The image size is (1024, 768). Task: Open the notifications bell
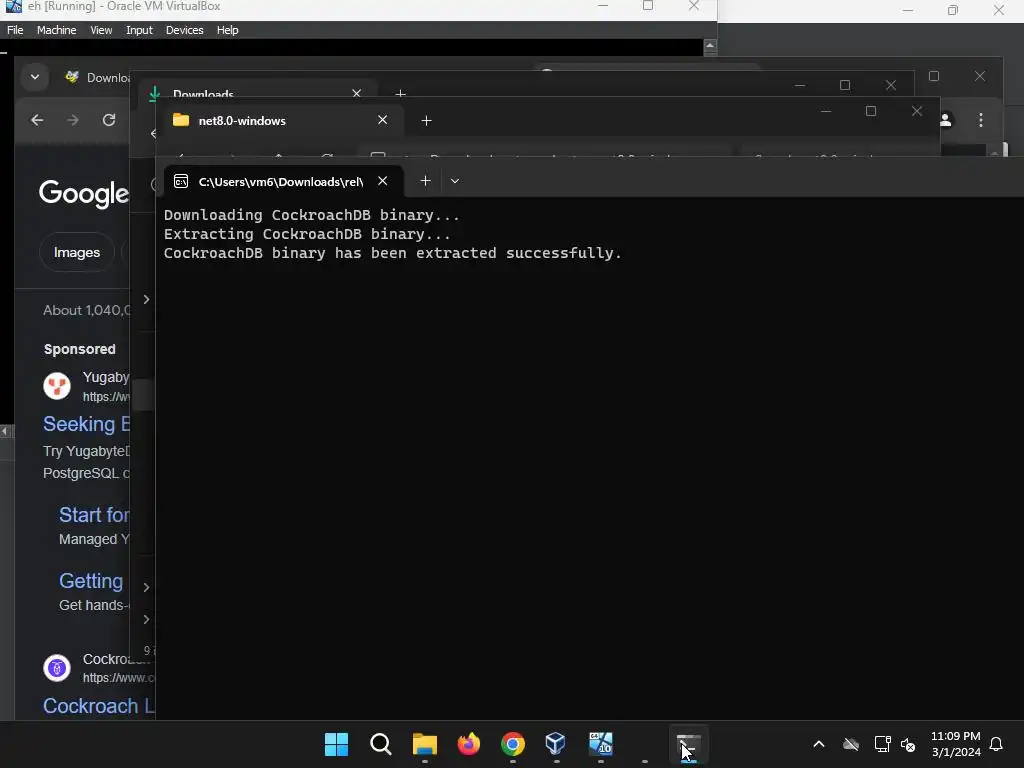click(997, 744)
